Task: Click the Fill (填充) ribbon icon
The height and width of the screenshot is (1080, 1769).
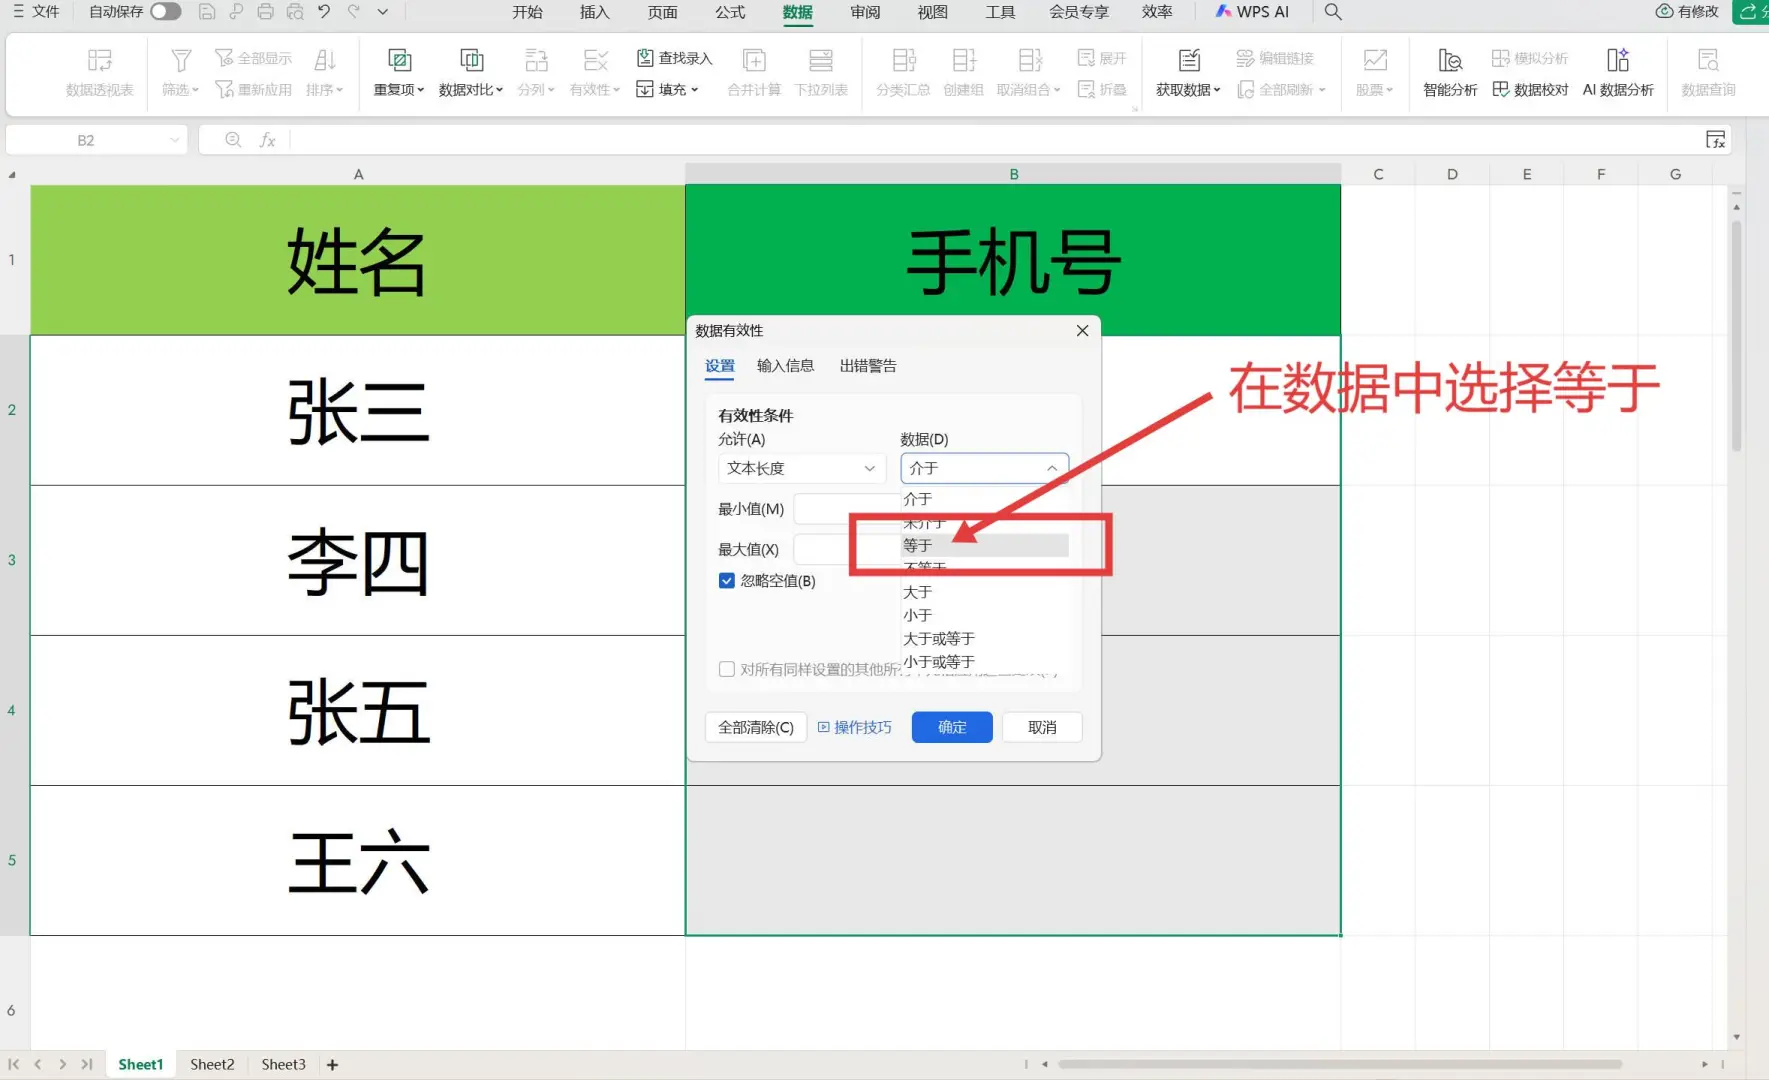Action: coord(646,89)
